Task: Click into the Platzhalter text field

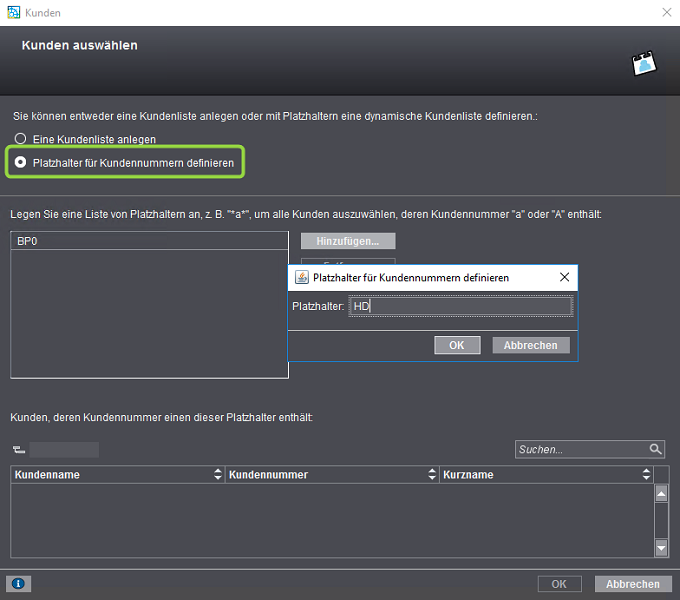Action: [x=462, y=307]
